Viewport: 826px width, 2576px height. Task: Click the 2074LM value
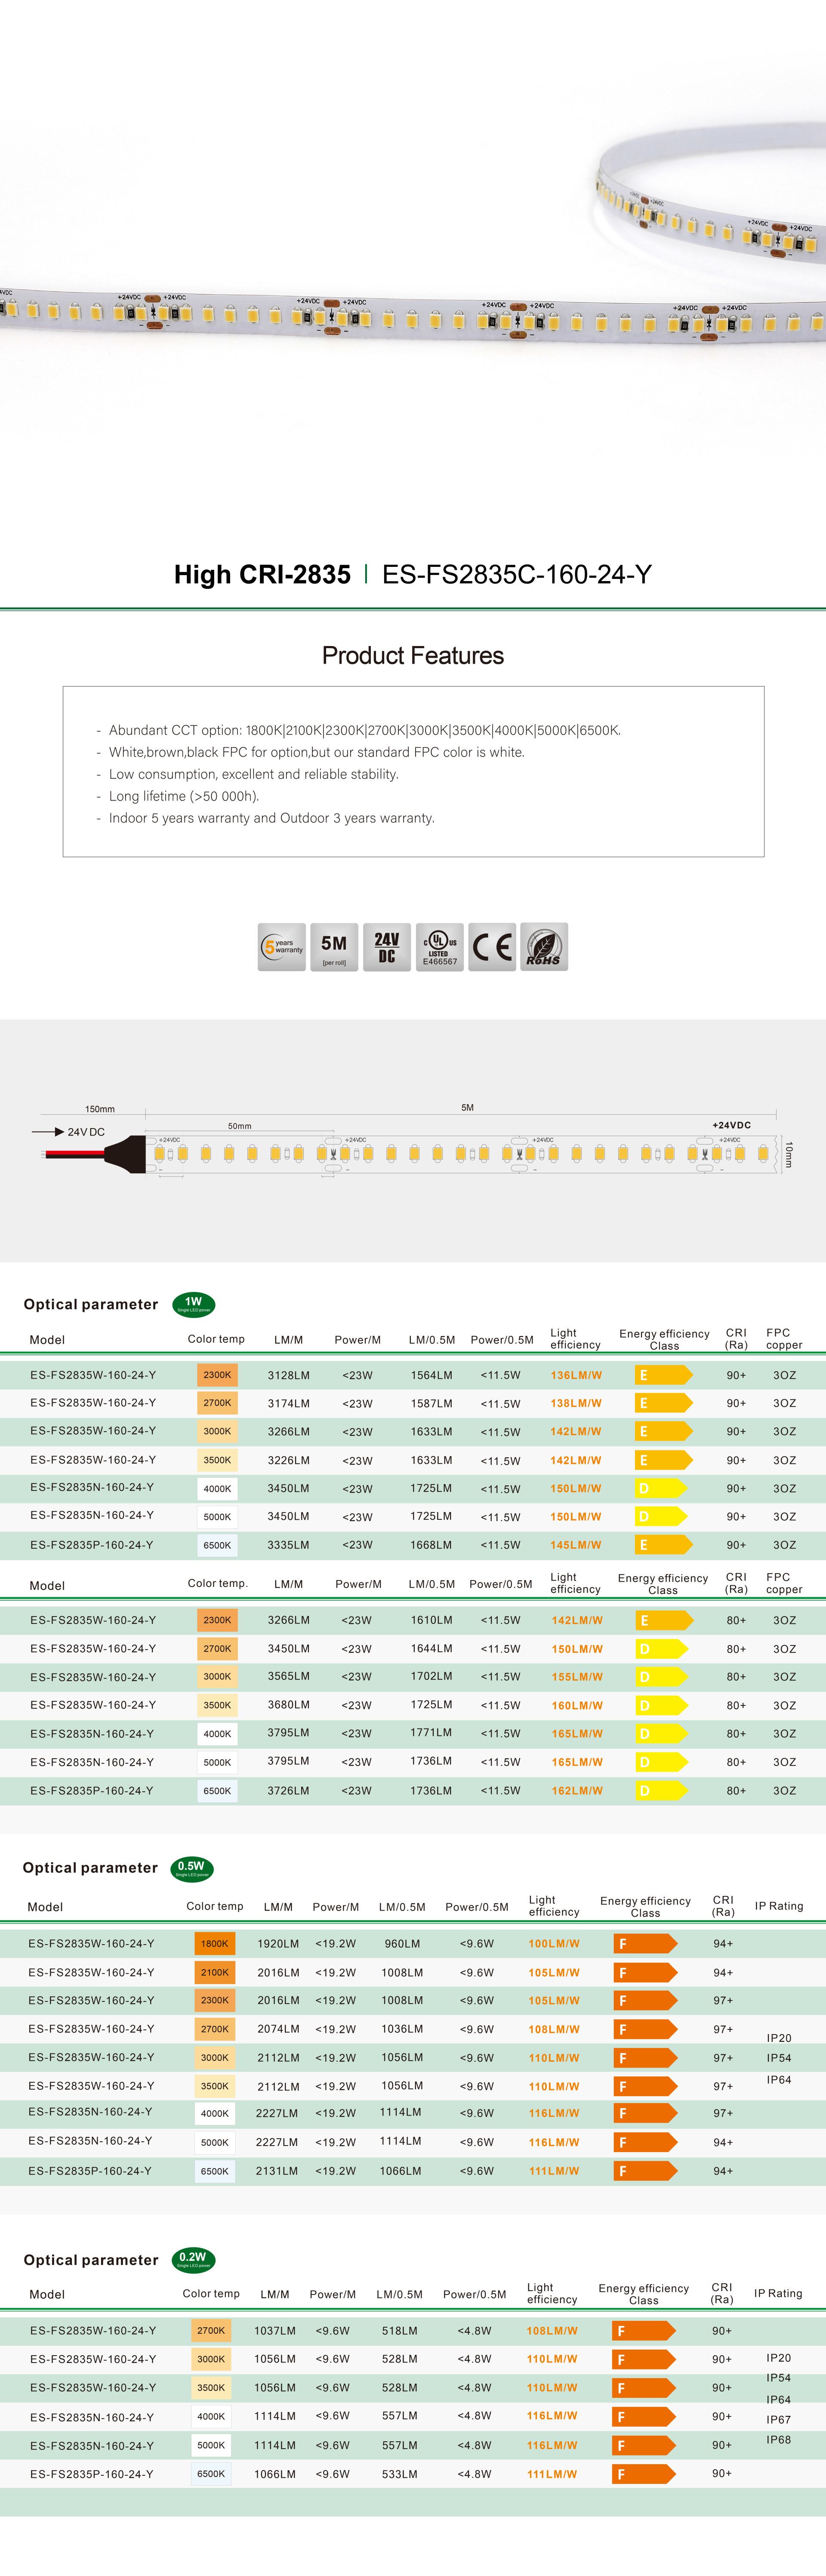(278, 2029)
